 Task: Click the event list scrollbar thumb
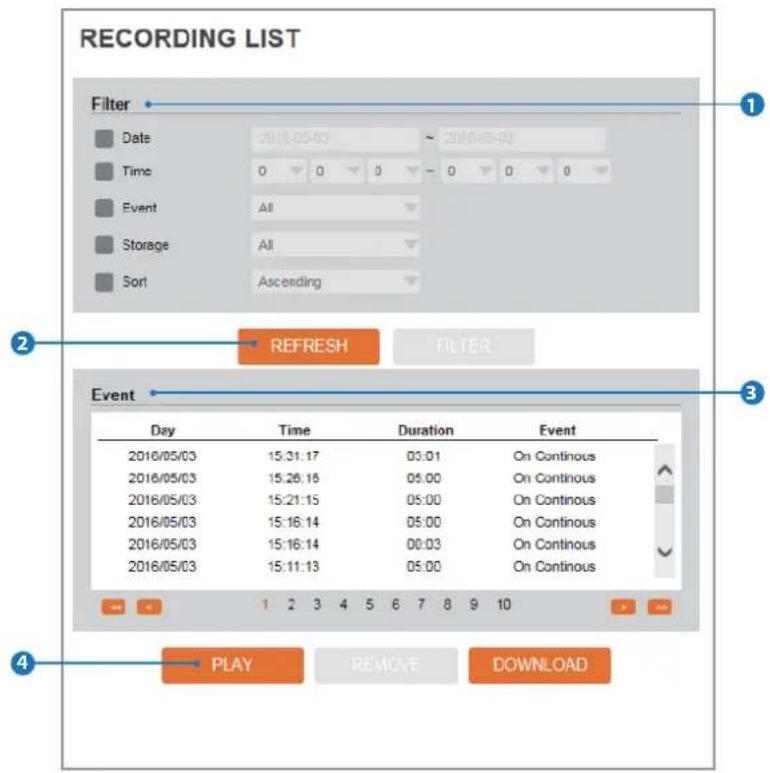tap(665, 494)
